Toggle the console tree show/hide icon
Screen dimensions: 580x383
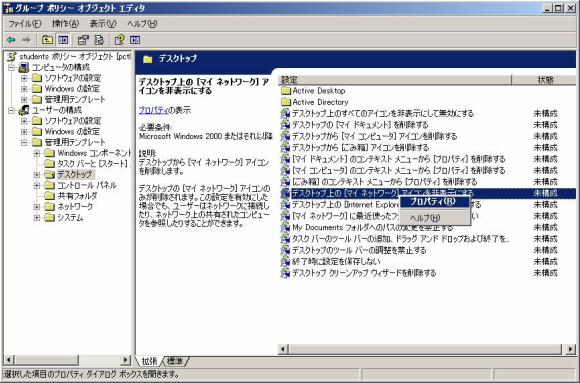click(x=63, y=40)
